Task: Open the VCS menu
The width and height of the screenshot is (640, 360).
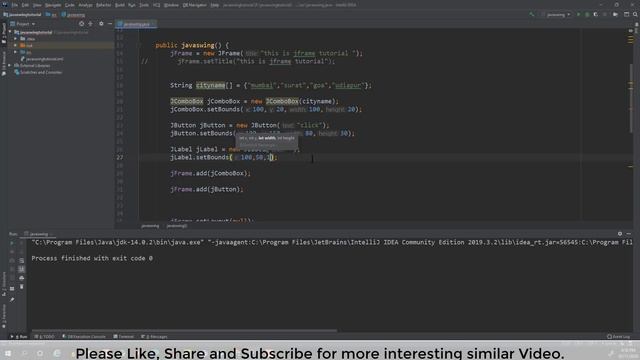Action: (x=157, y=5)
